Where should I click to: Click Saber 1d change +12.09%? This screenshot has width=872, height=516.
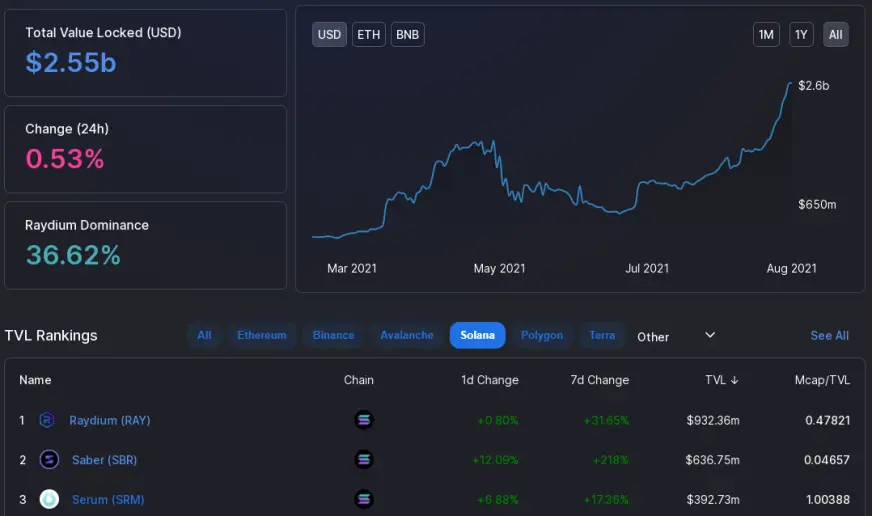tap(495, 460)
